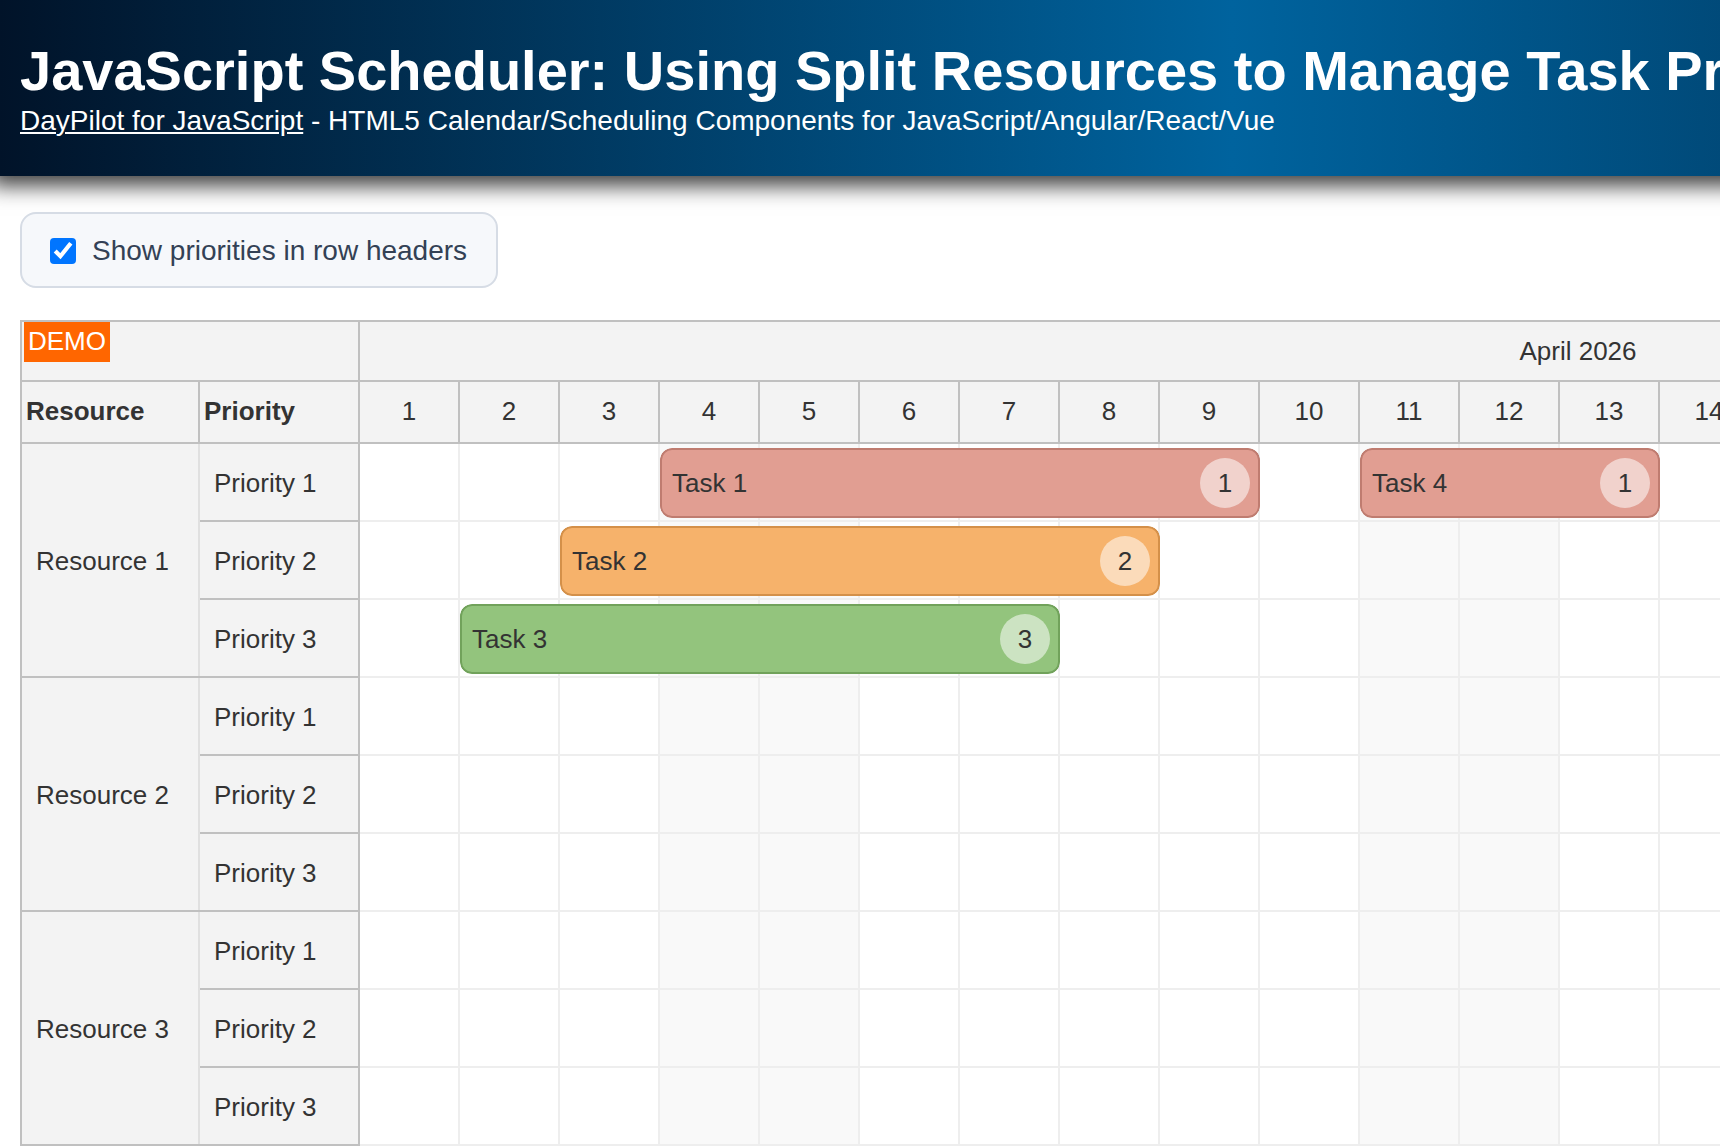The image size is (1720, 1146).
Task: Select Priority 3 row under Resource 3
Action: click(x=264, y=1106)
